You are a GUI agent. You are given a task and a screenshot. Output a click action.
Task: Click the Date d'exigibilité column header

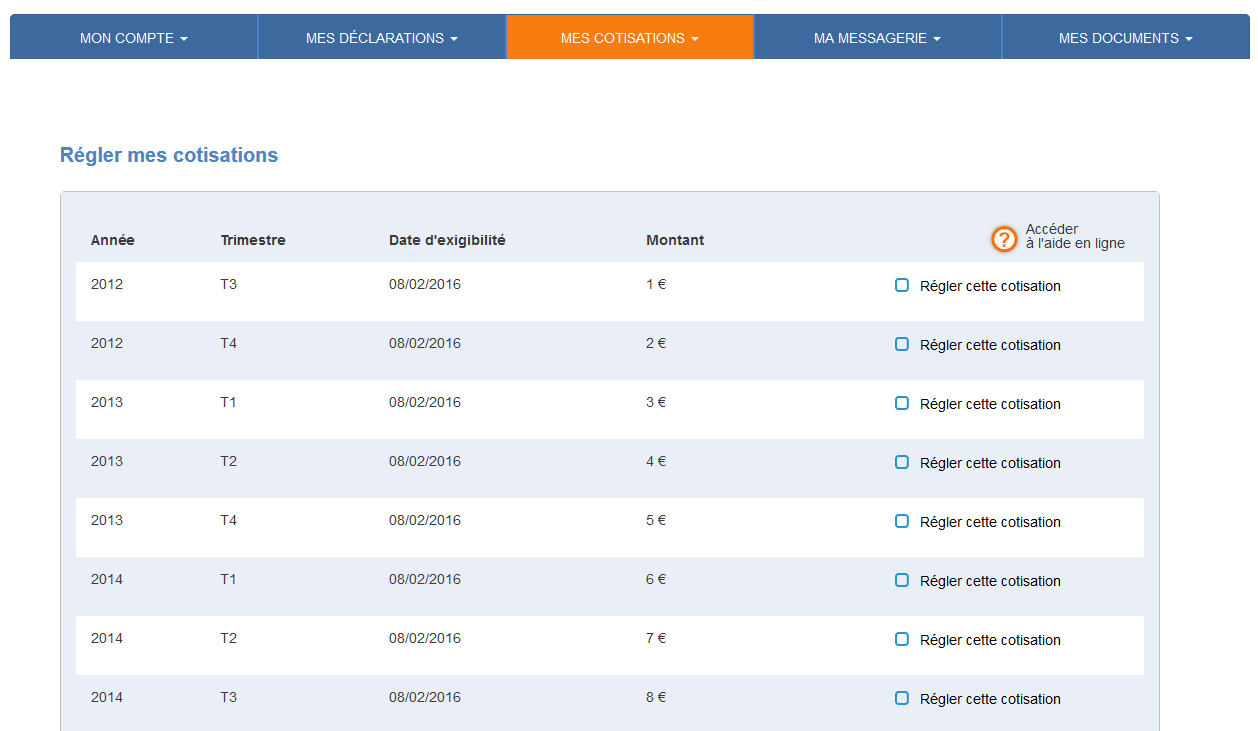click(447, 240)
